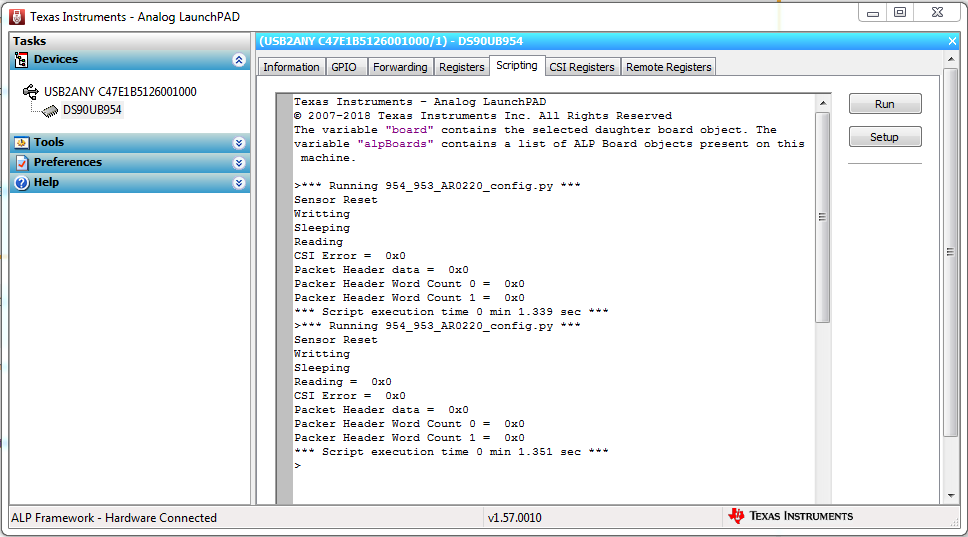The height and width of the screenshot is (537, 968).
Task: Expand the Preferences section chevron
Action: (239, 163)
